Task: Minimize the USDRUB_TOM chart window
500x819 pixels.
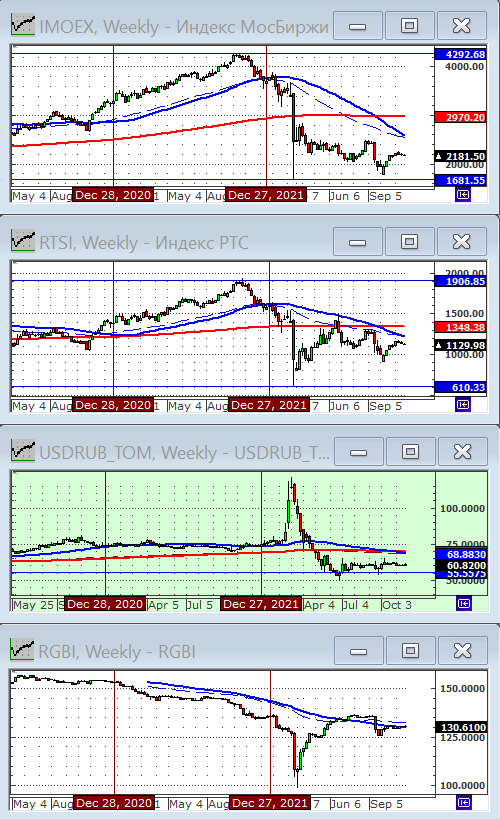Action: coord(358,452)
